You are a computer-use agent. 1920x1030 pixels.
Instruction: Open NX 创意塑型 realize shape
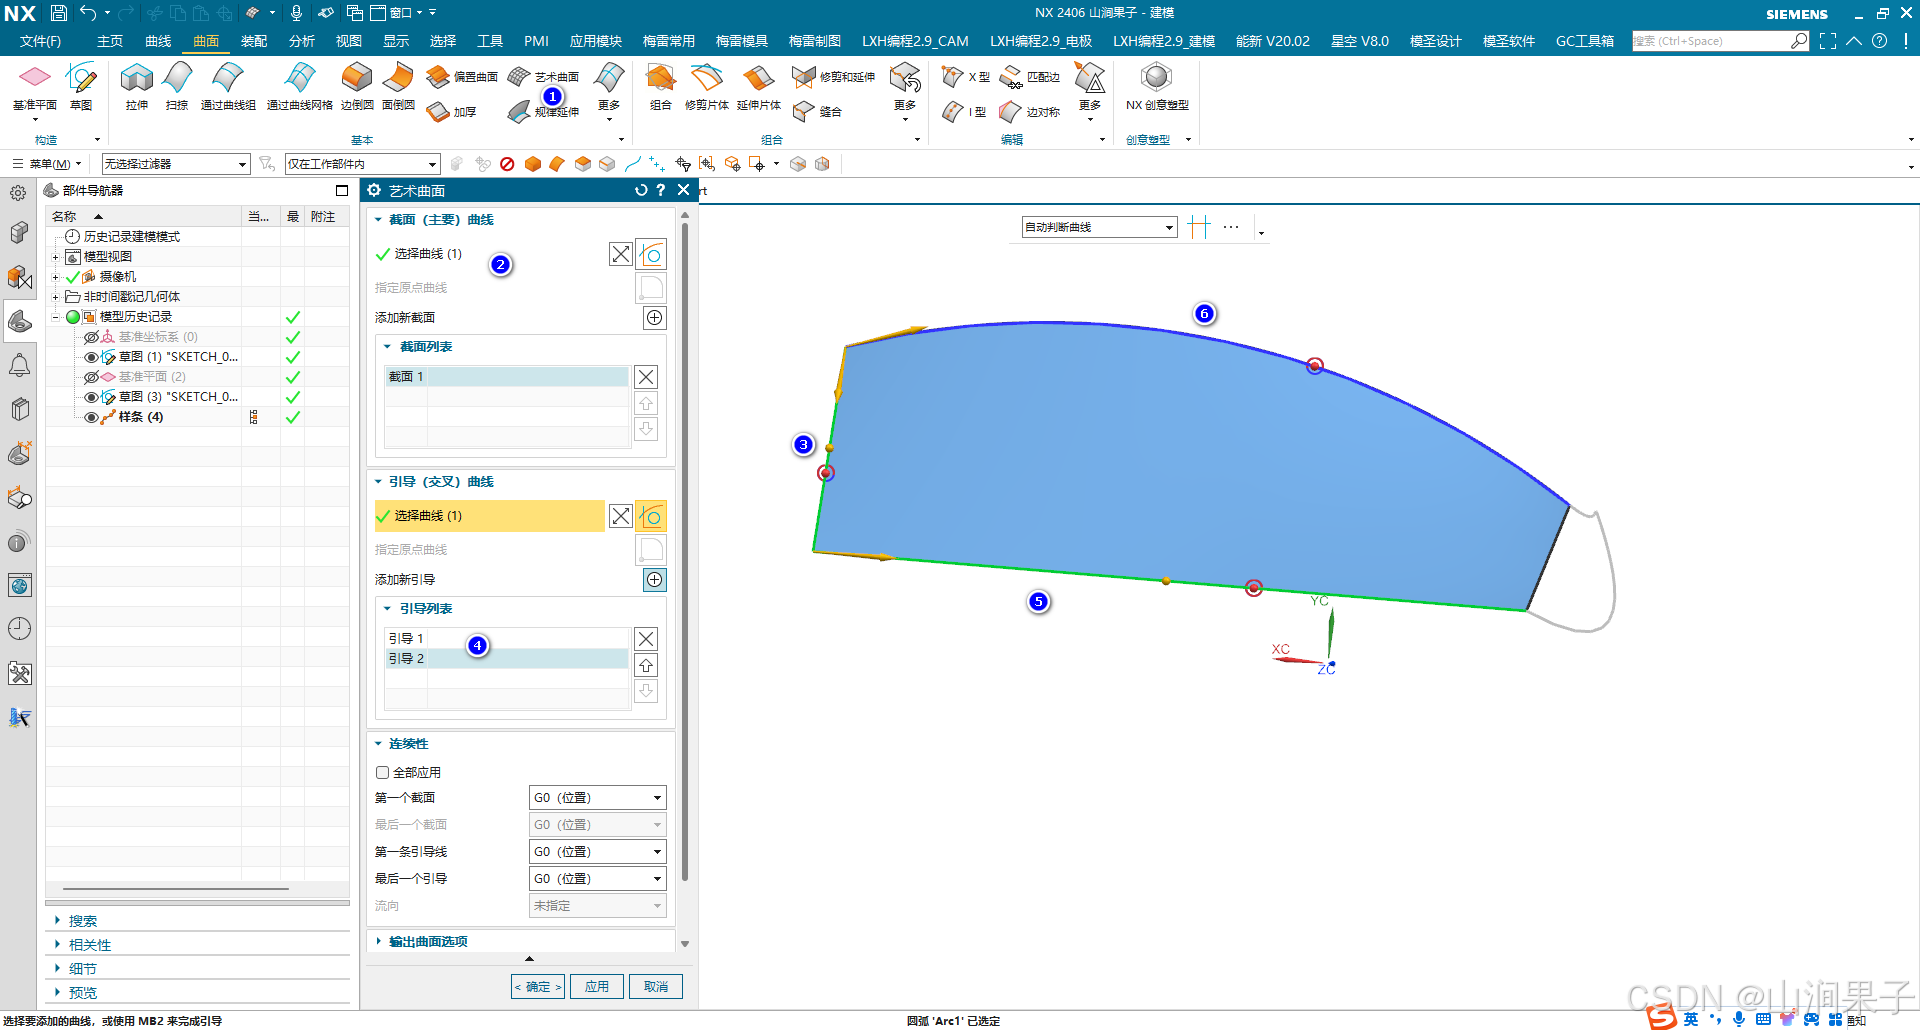[x=1157, y=87]
